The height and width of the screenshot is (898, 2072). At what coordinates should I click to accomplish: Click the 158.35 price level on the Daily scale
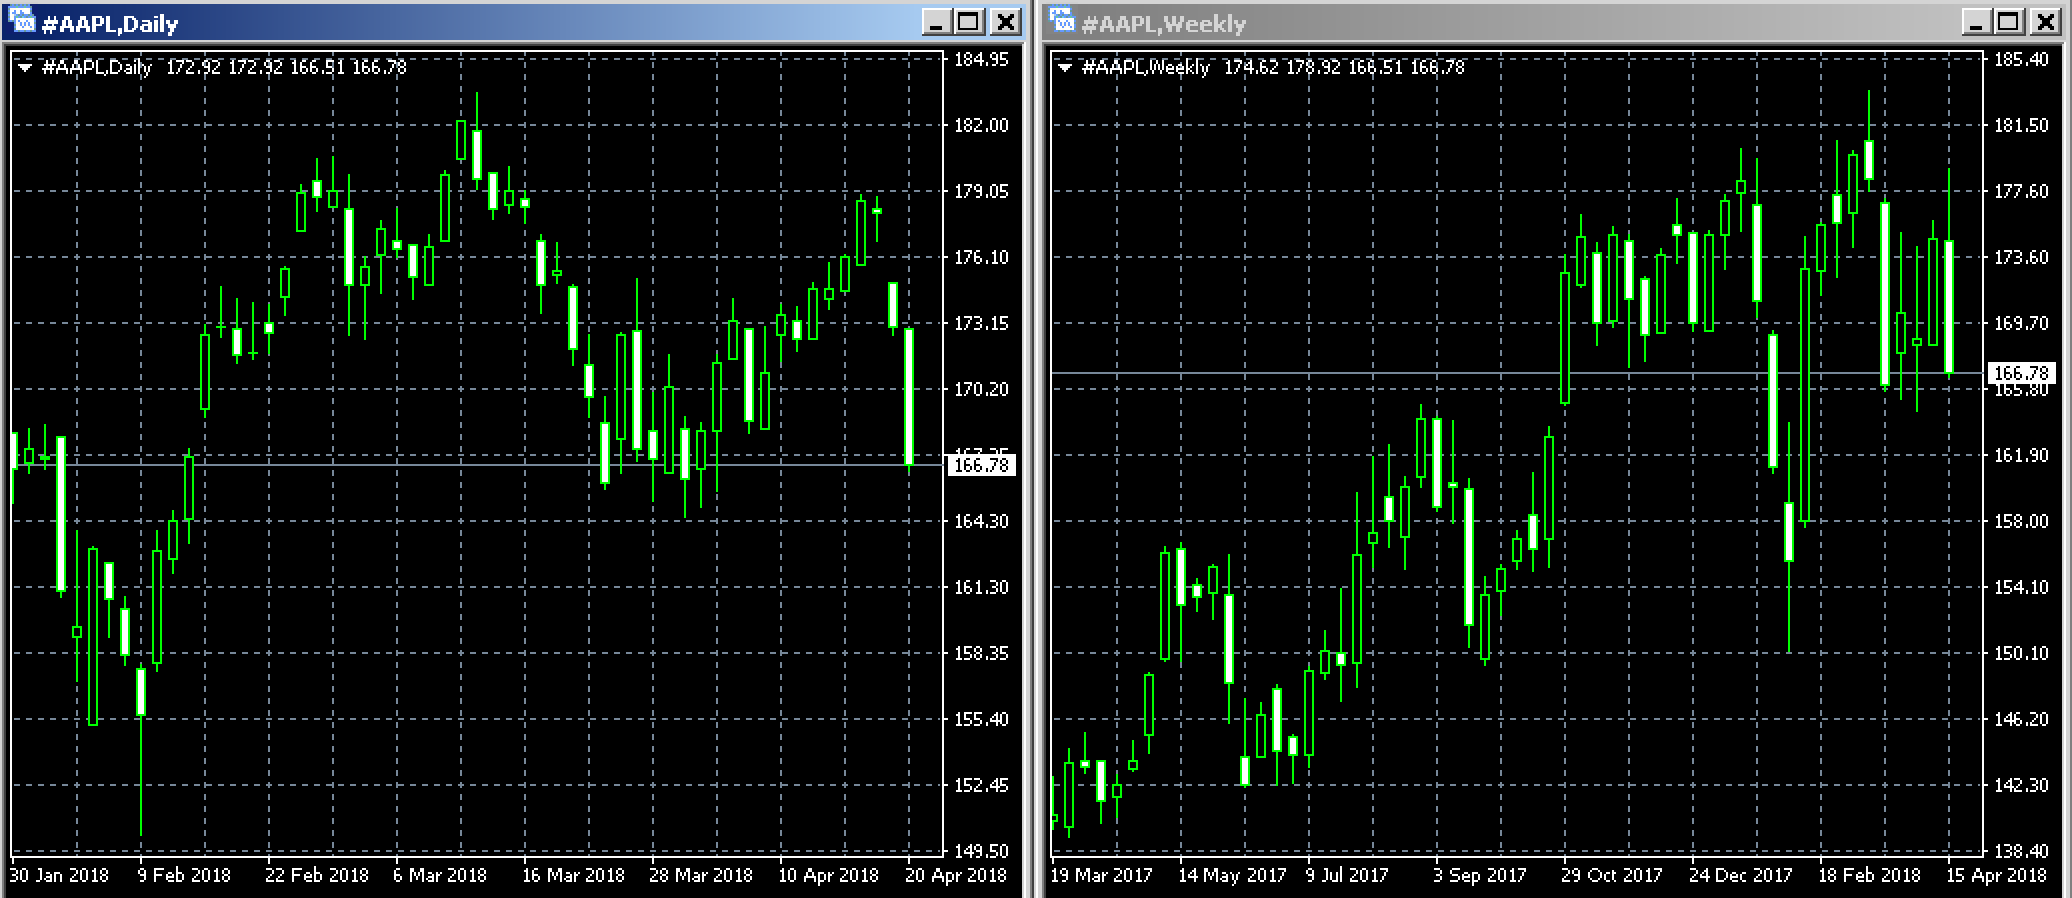click(981, 654)
